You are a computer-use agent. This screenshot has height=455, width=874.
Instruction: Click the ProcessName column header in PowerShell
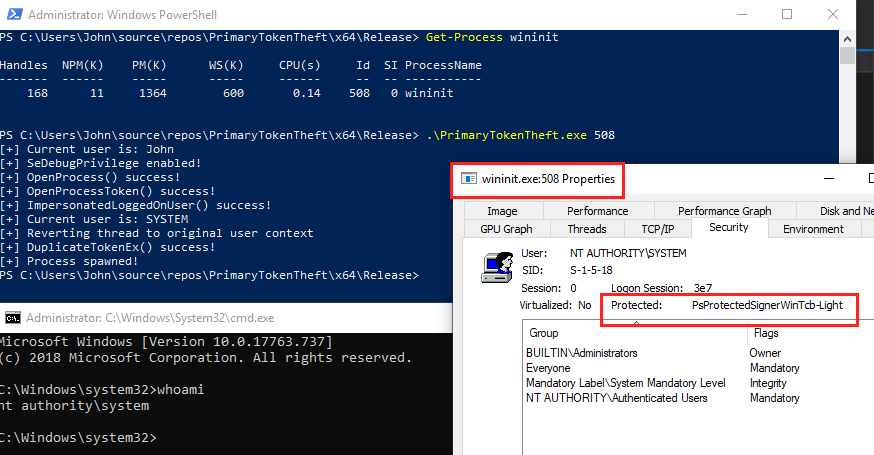pyautogui.click(x=443, y=65)
